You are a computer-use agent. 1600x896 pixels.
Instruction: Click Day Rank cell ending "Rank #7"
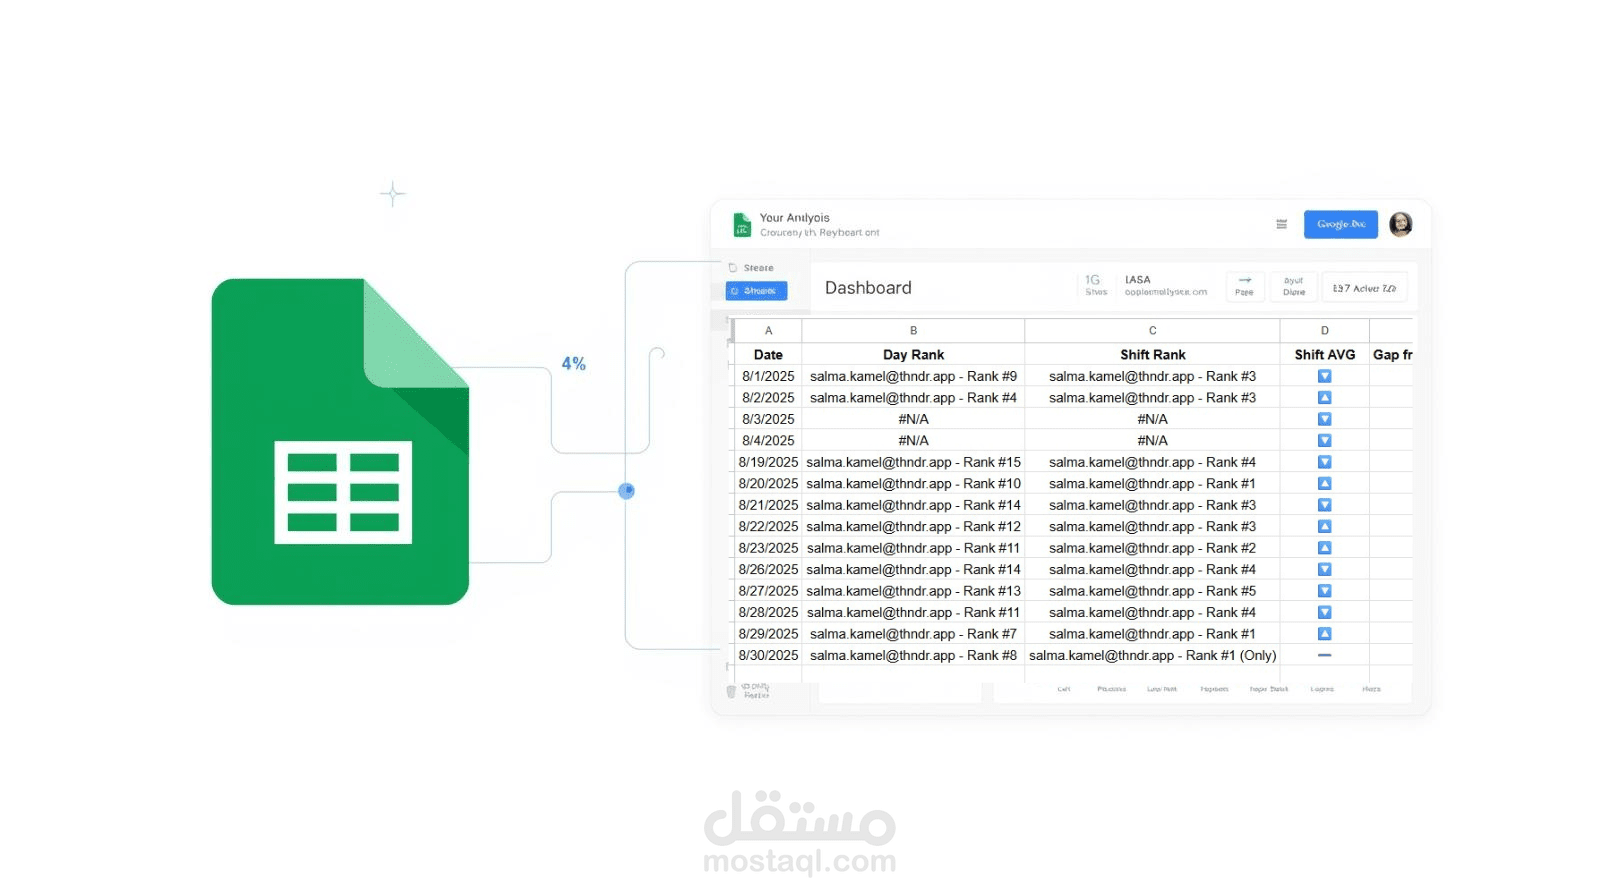tap(913, 634)
